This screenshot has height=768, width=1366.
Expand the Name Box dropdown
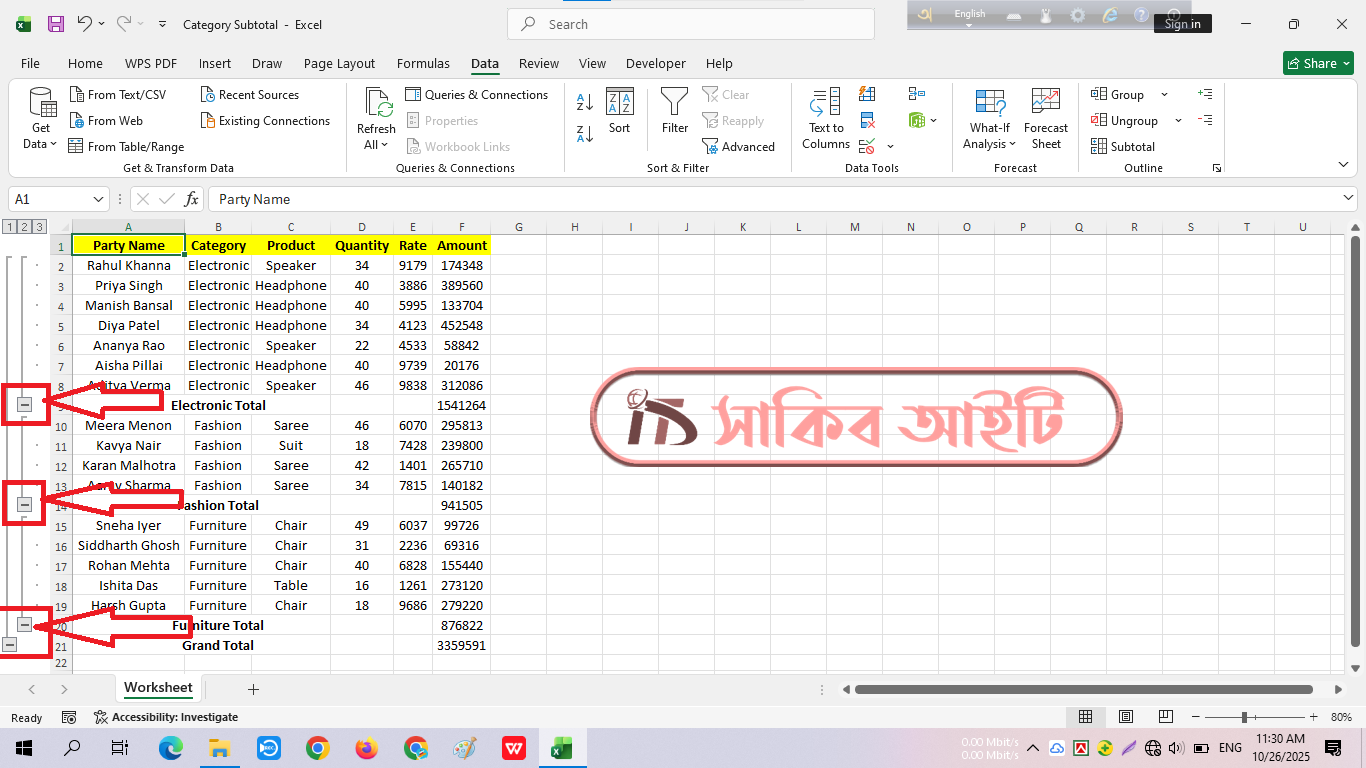click(x=98, y=199)
